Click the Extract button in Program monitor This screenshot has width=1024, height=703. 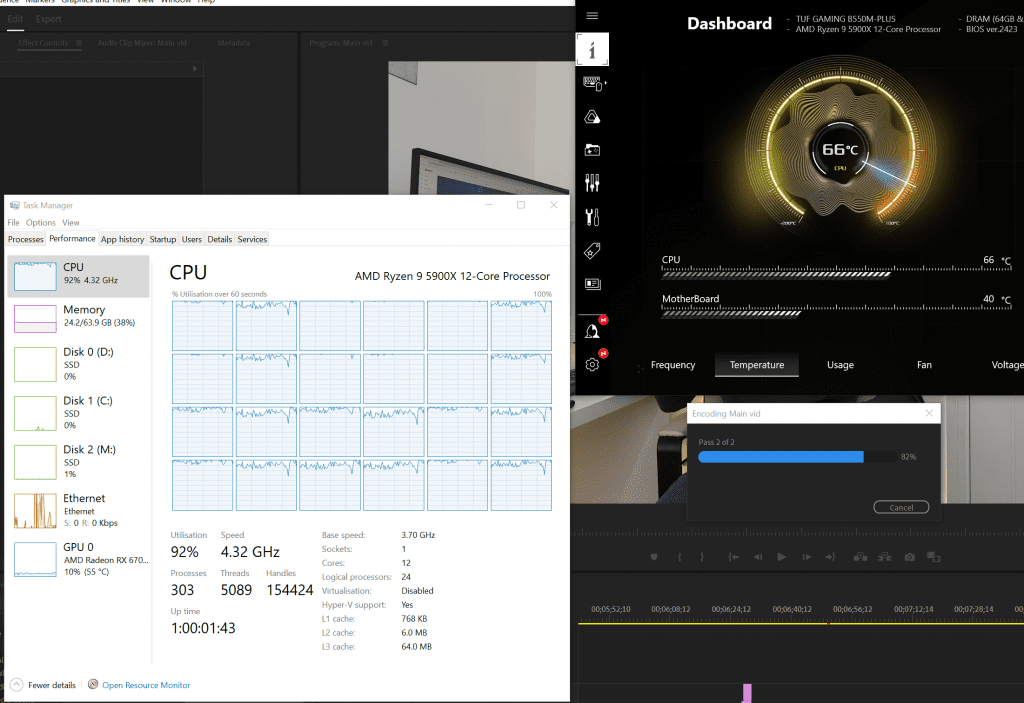click(885, 557)
